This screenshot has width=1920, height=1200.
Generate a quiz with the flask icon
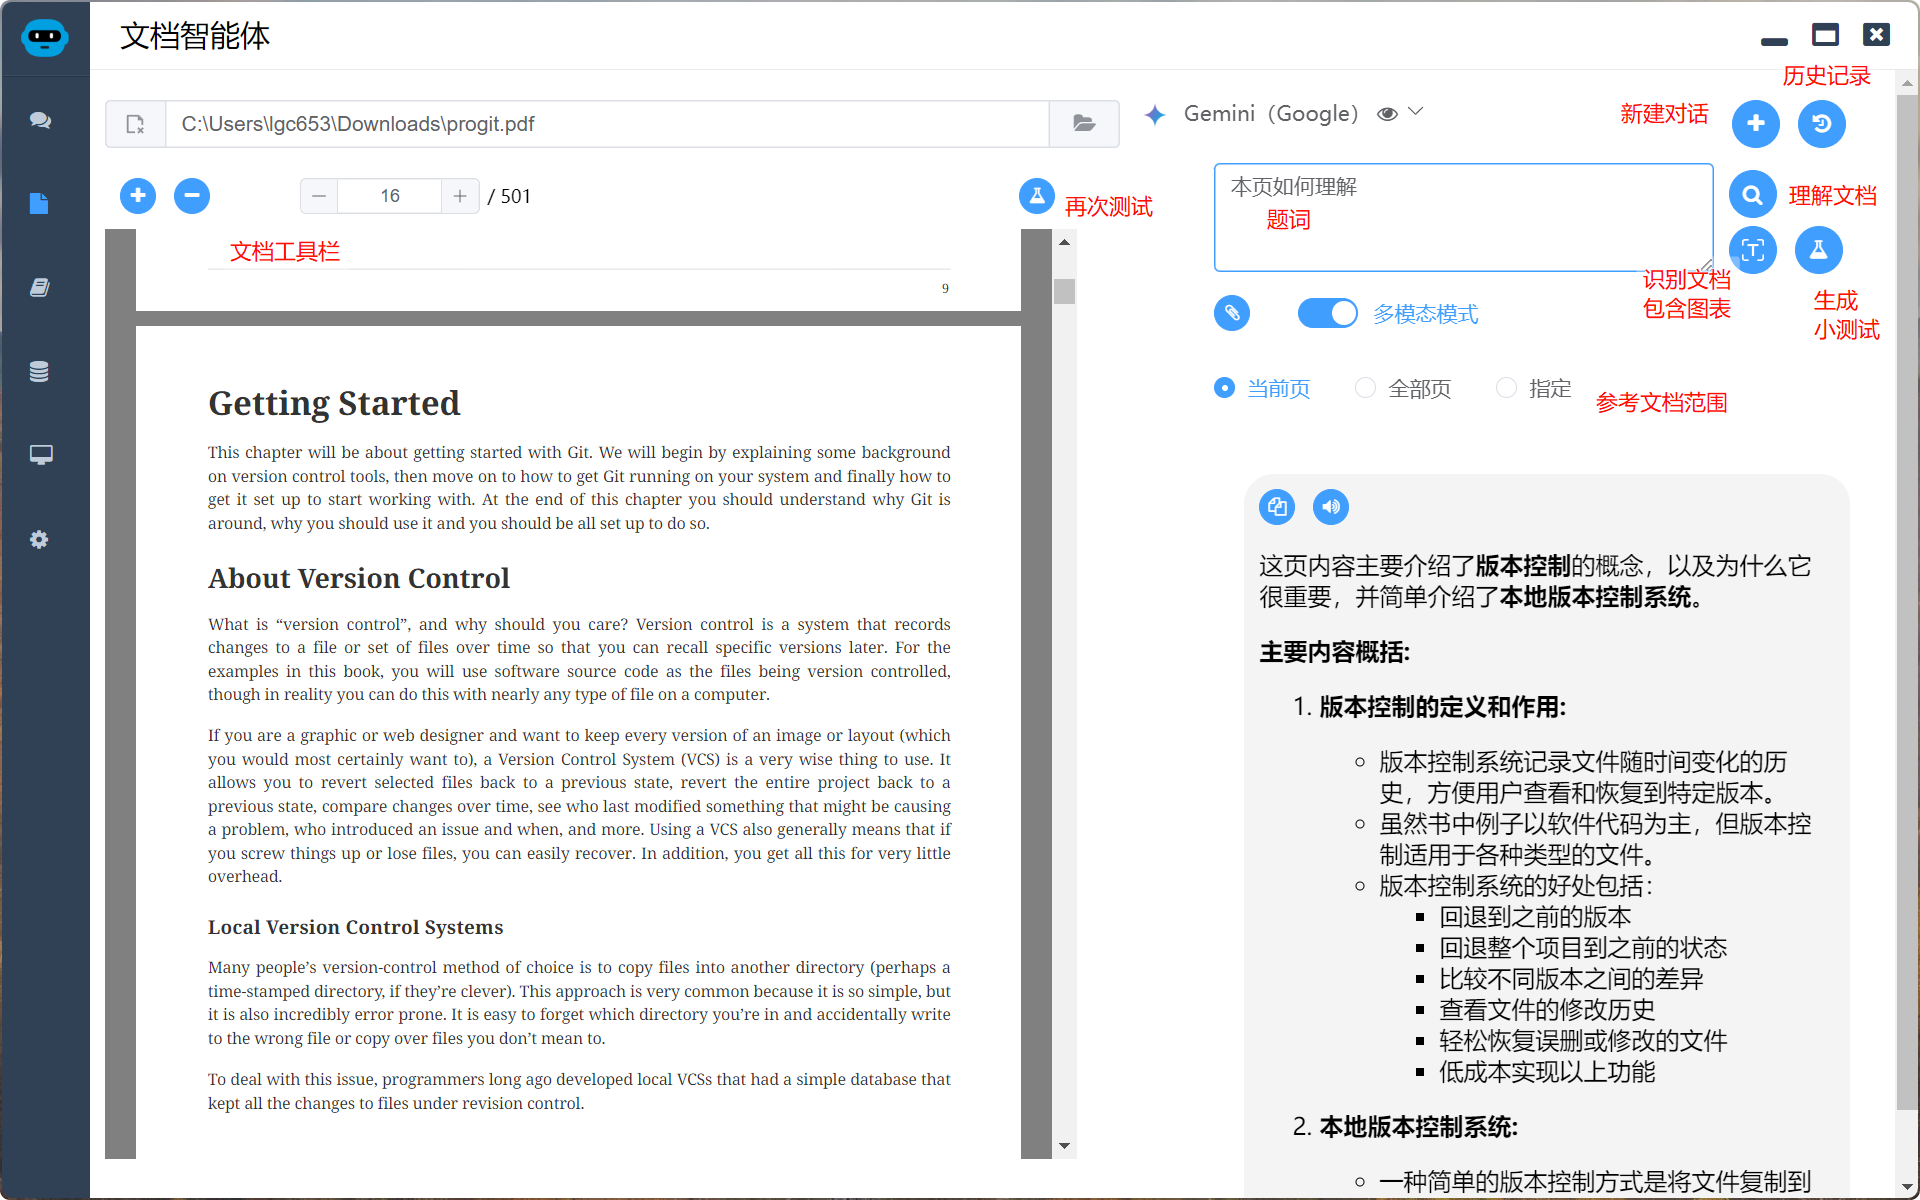click(x=1819, y=250)
